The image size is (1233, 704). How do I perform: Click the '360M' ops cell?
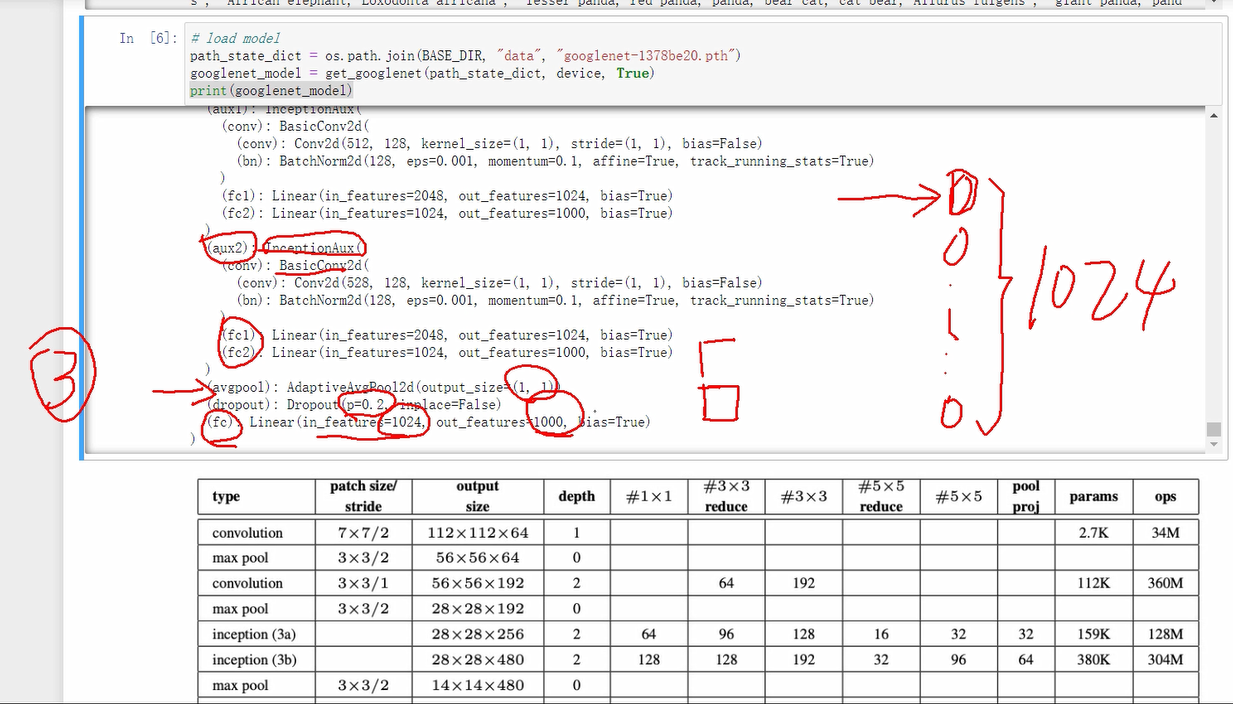1166,583
